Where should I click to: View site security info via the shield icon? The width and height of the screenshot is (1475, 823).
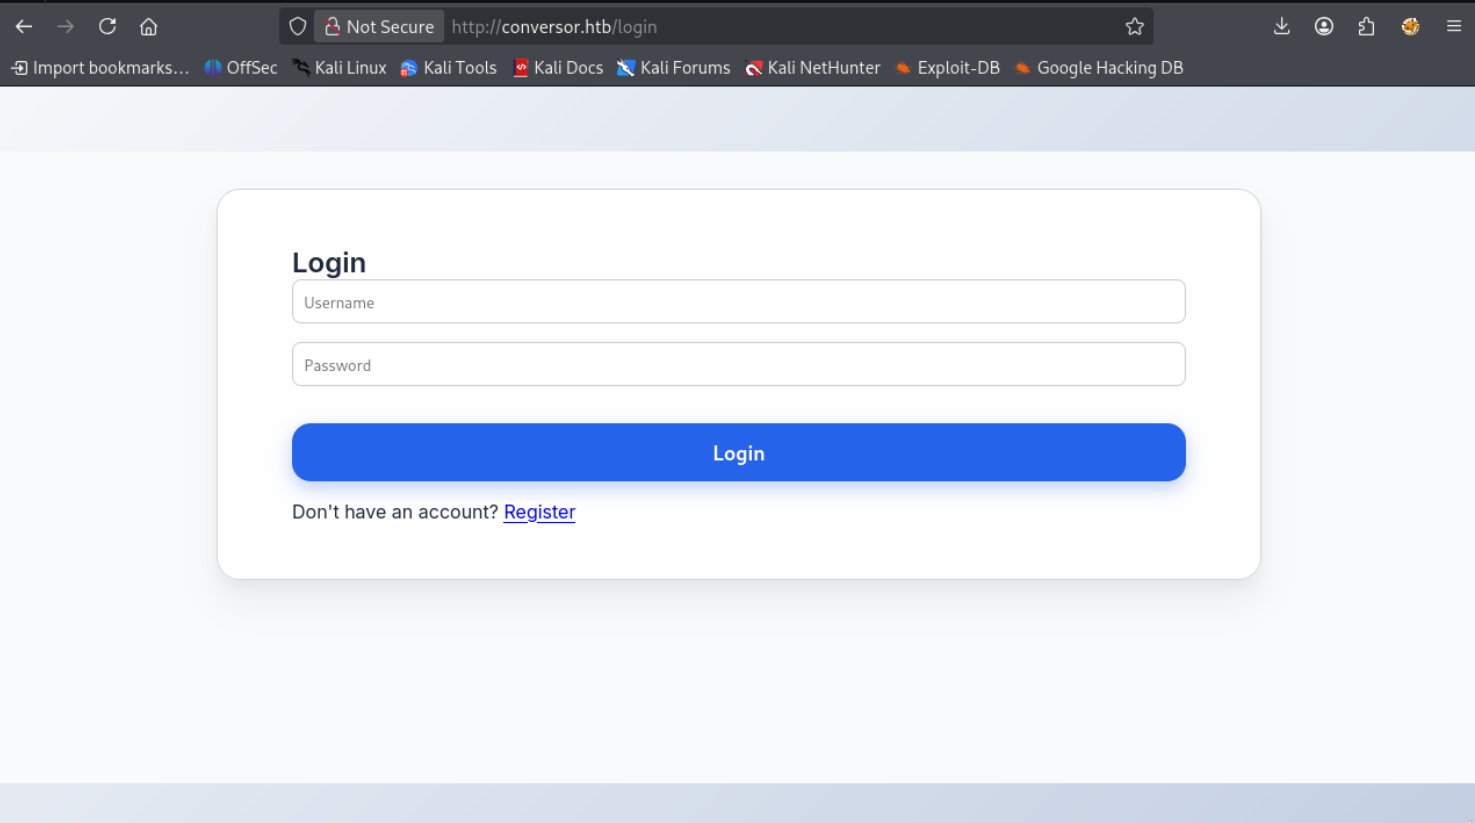(297, 26)
